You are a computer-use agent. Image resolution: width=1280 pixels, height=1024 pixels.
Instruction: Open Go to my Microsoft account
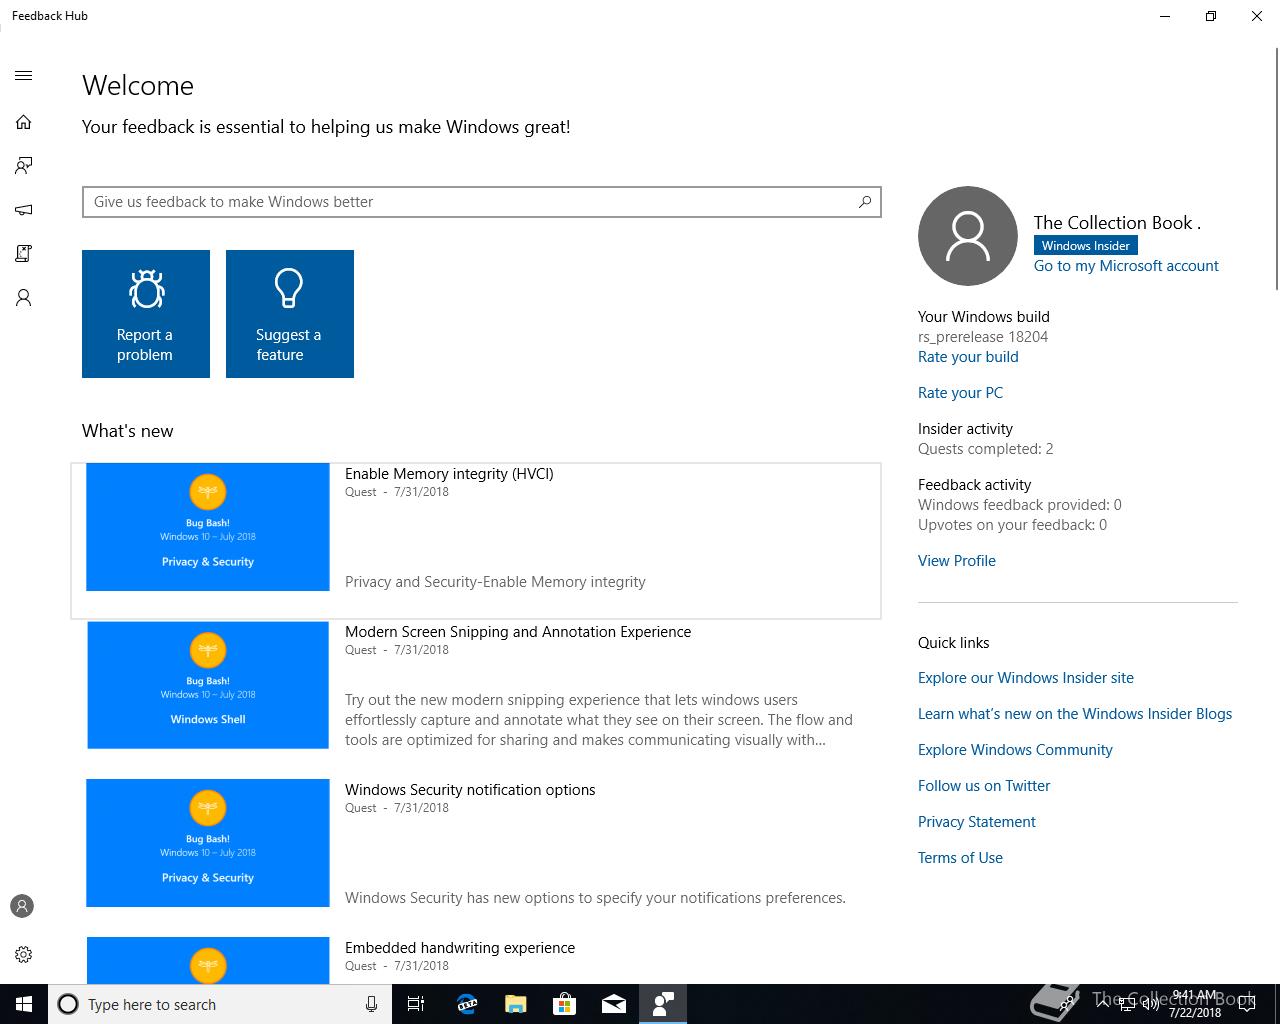pyautogui.click(x=1126, y=266)
